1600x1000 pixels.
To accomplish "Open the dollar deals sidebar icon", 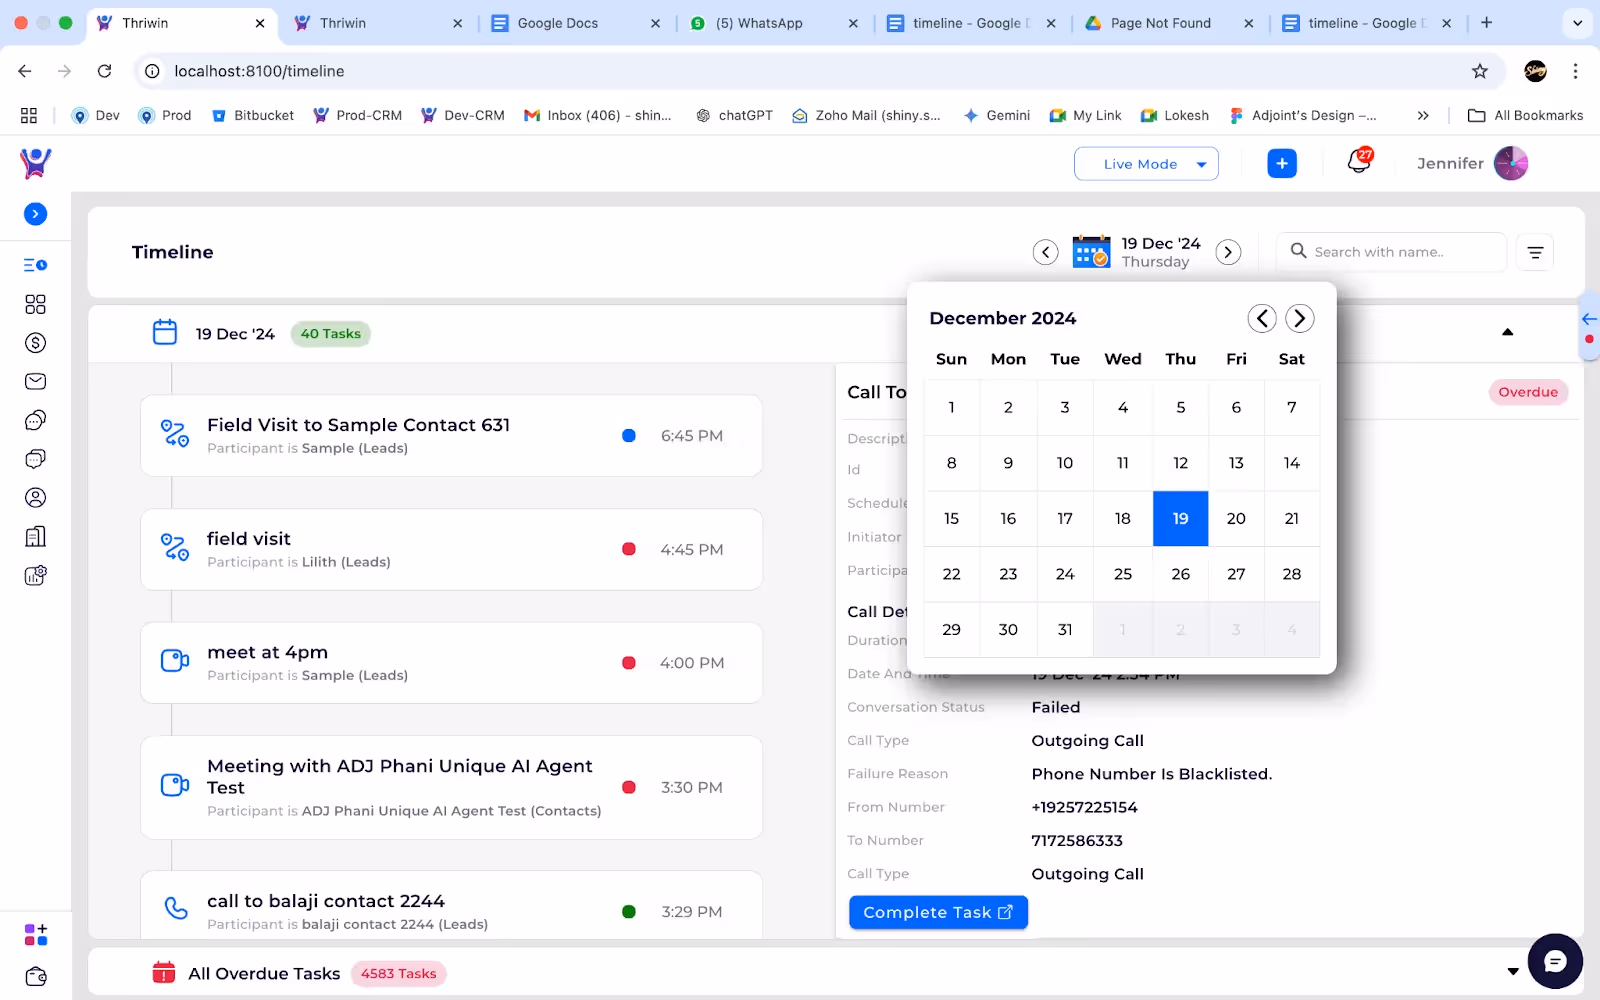I will click(35, 343).
